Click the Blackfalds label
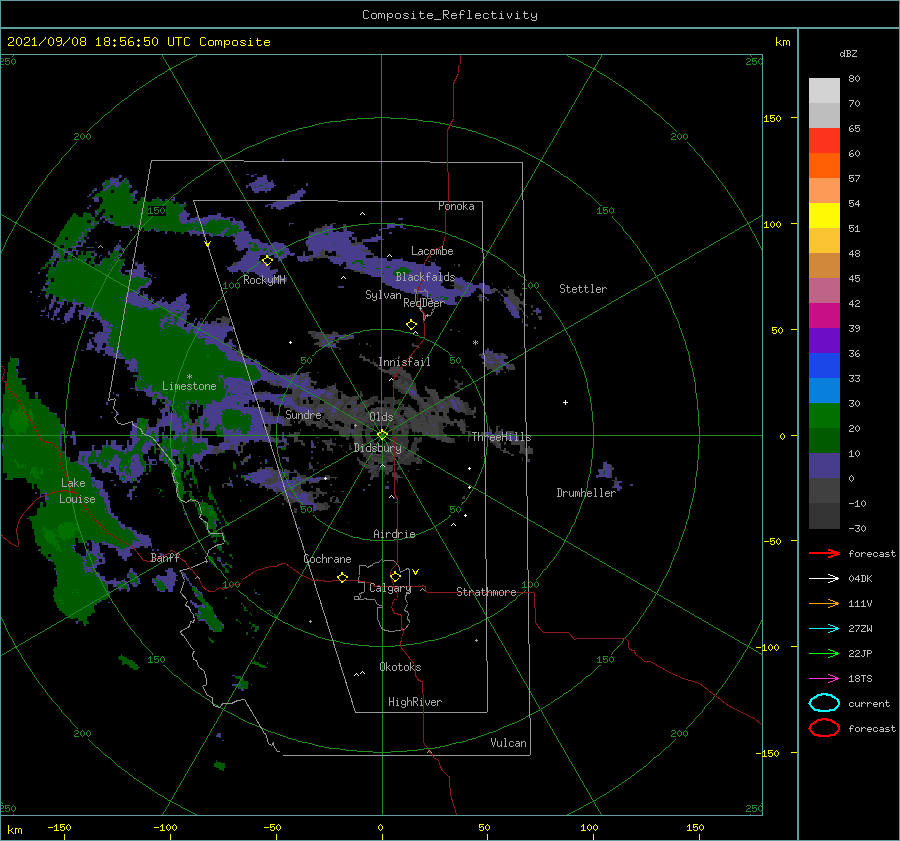The image size is (900, 841). pos(425,277)
